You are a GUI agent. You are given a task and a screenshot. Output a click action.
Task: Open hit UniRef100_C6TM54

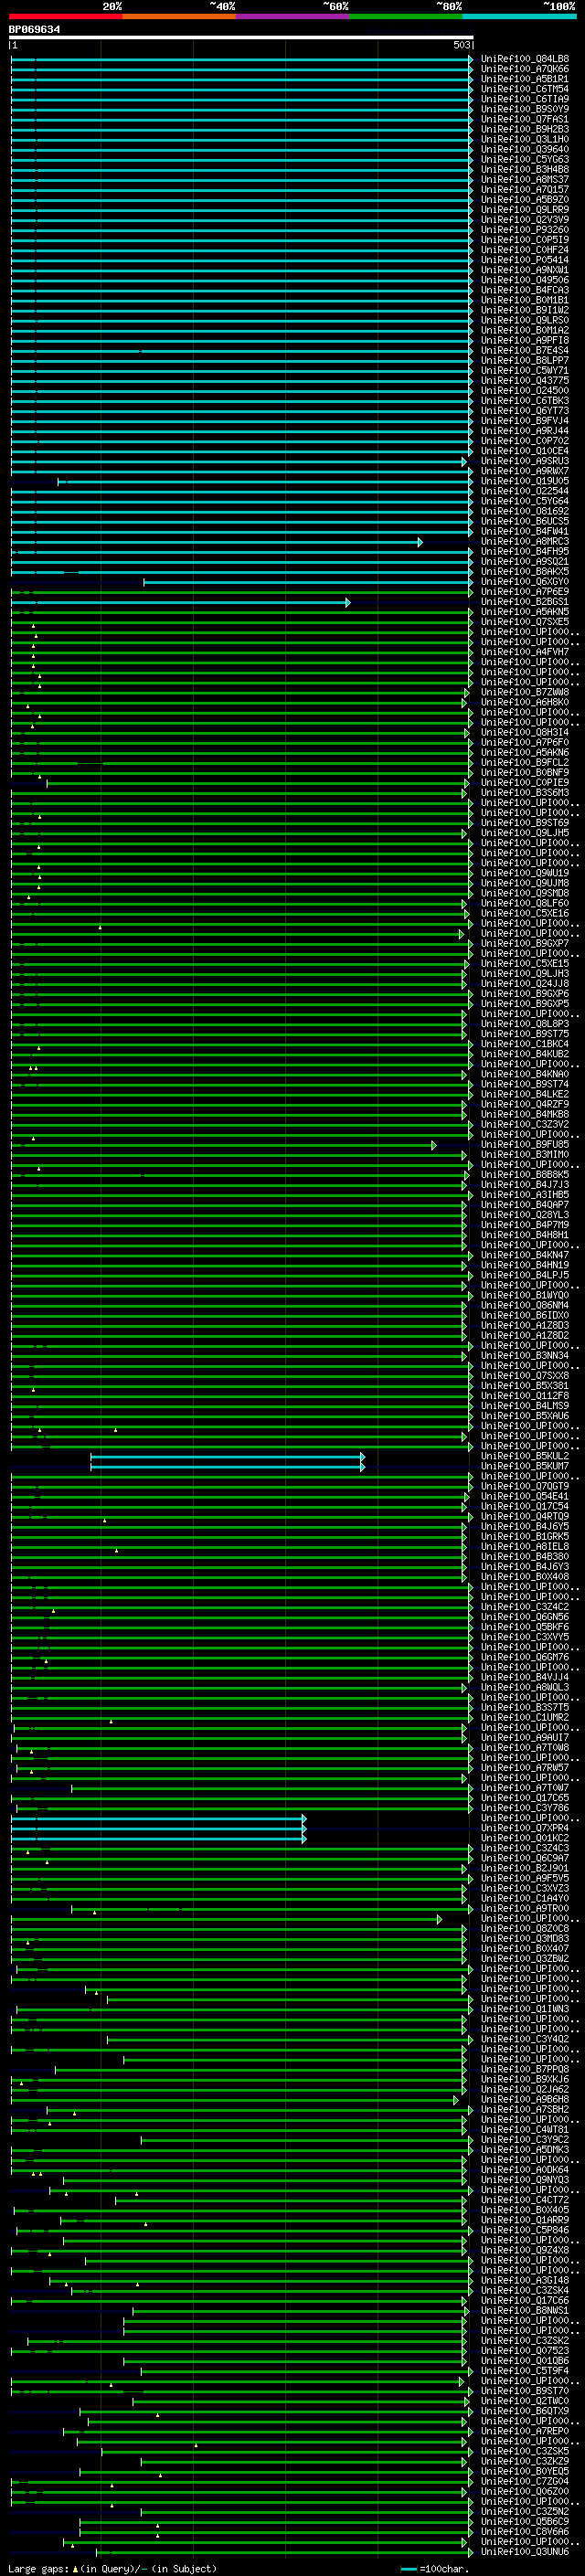pyautogui.click(x=525, y=89)
